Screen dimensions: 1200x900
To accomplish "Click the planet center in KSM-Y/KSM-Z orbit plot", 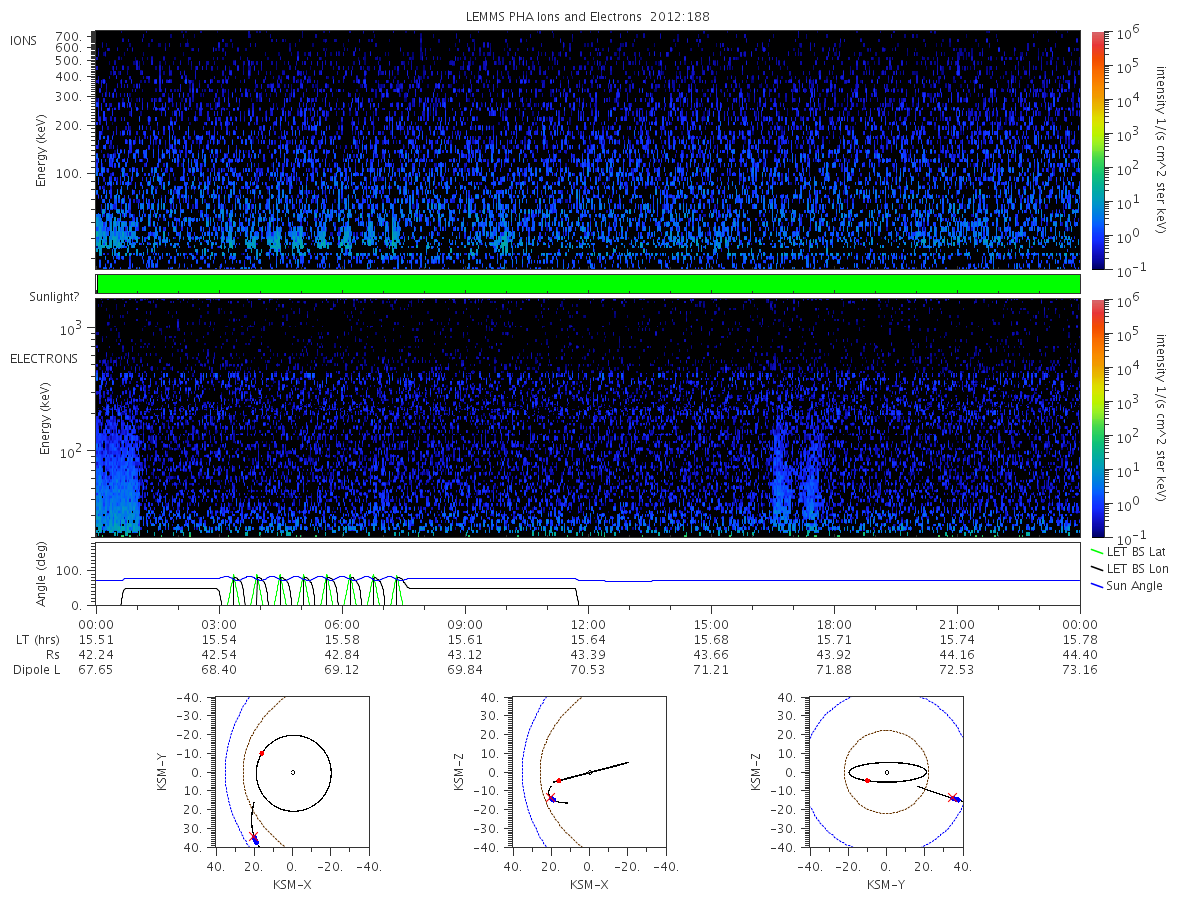I will [x=887, y=772].
